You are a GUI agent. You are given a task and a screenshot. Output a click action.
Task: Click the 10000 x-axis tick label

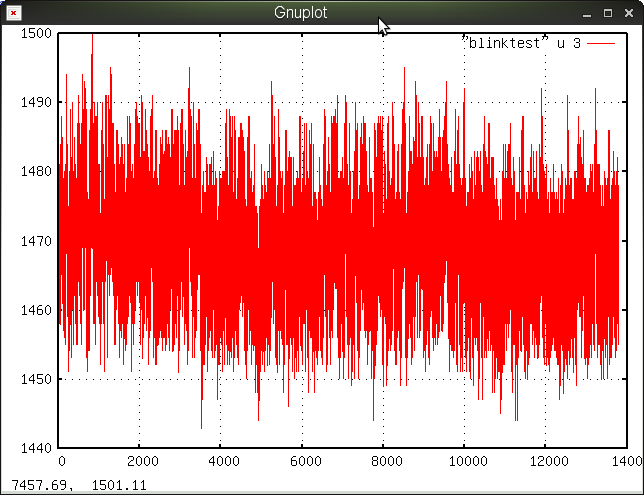tap(463, 462)
